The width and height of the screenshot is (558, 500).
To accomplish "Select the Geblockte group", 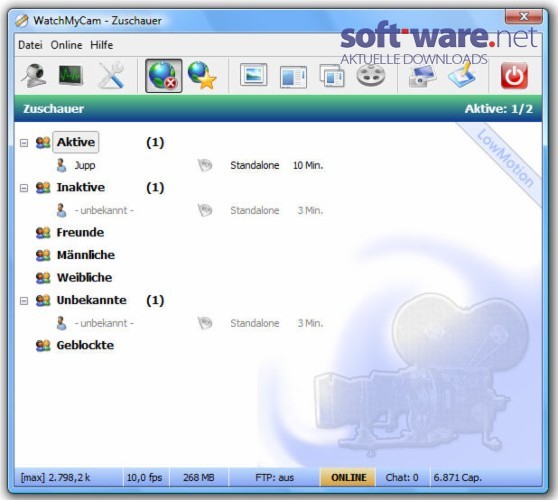I will 85,346.
